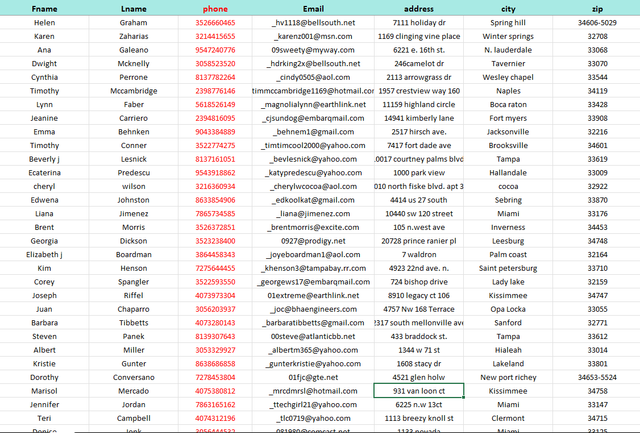Select the Email column header
Screen dimensions: 640x433
[313, 9]
